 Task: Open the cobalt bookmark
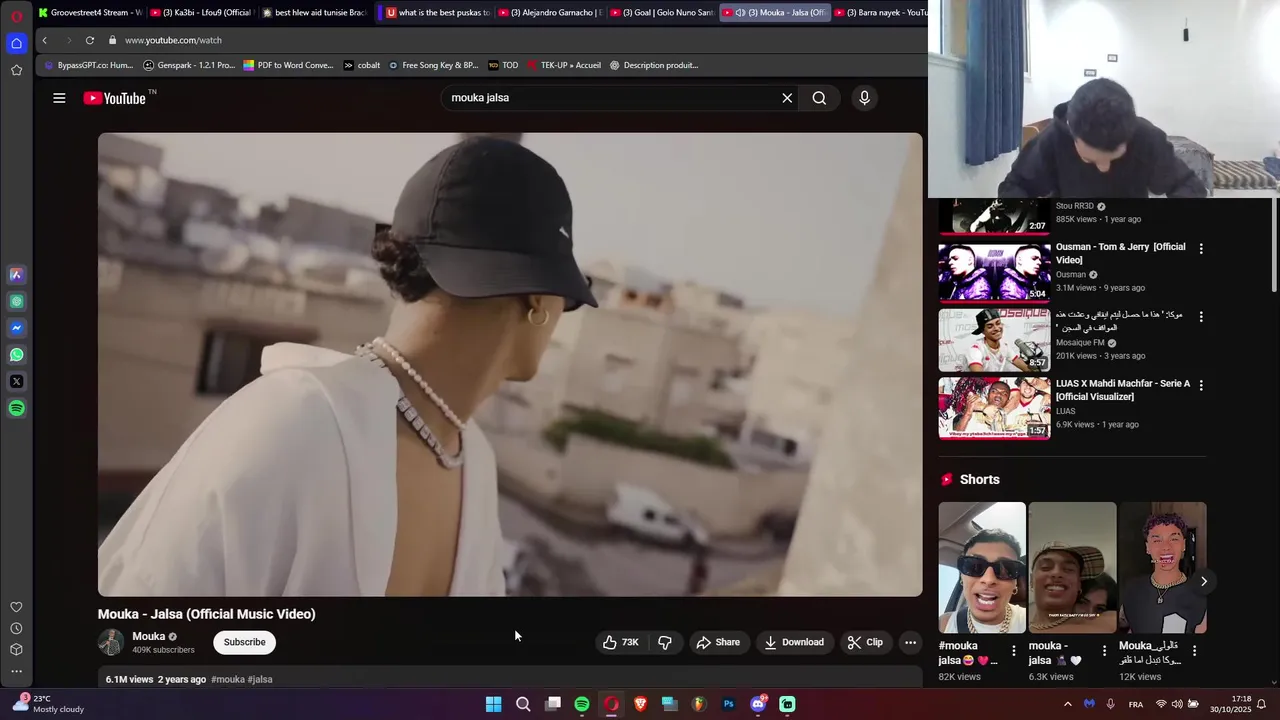tap(361, 65)
